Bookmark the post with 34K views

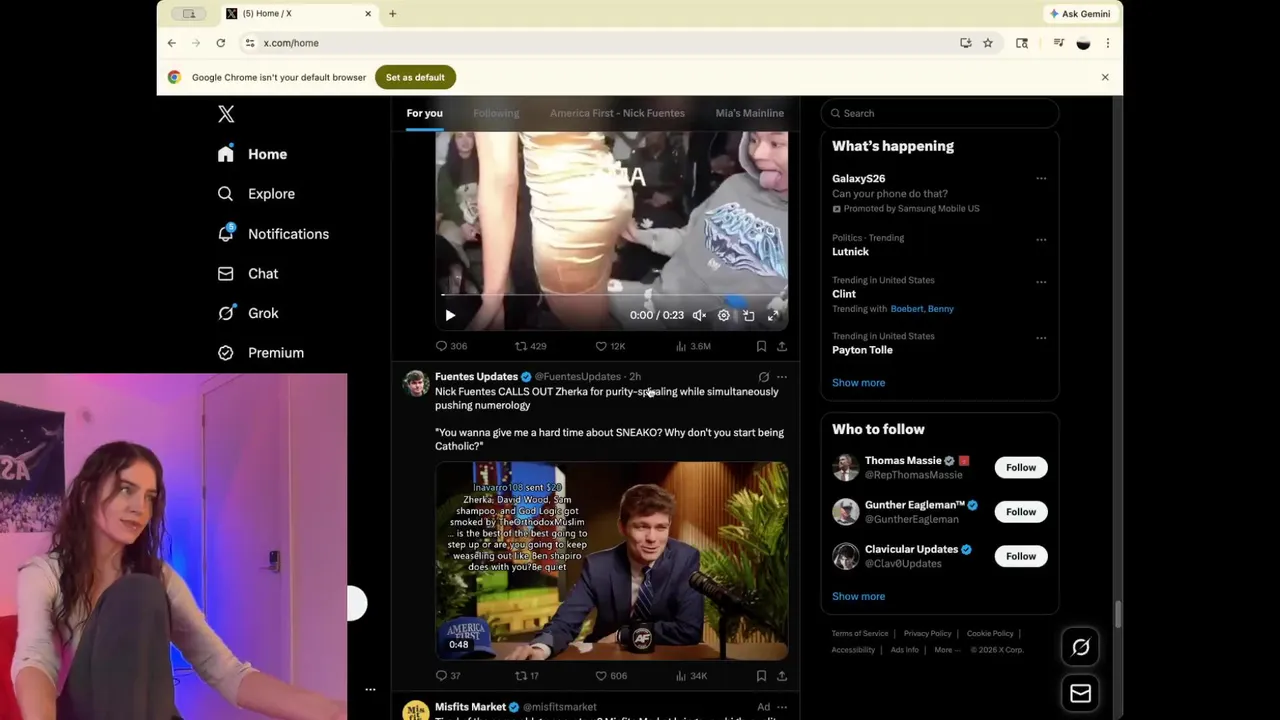click(x=761, y=676)
